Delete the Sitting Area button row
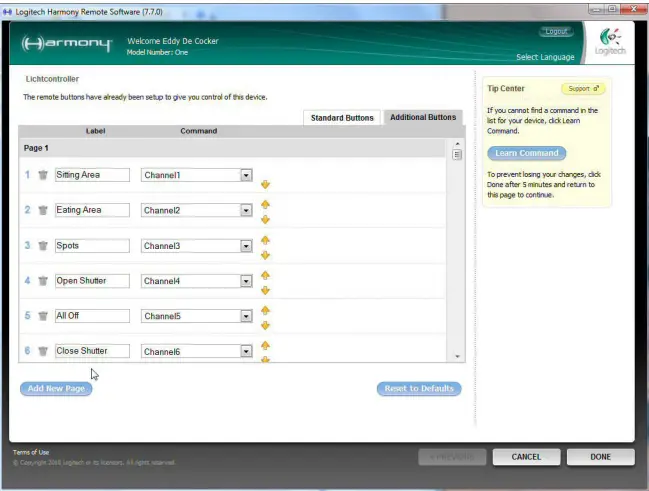 (x=43, y=175)
